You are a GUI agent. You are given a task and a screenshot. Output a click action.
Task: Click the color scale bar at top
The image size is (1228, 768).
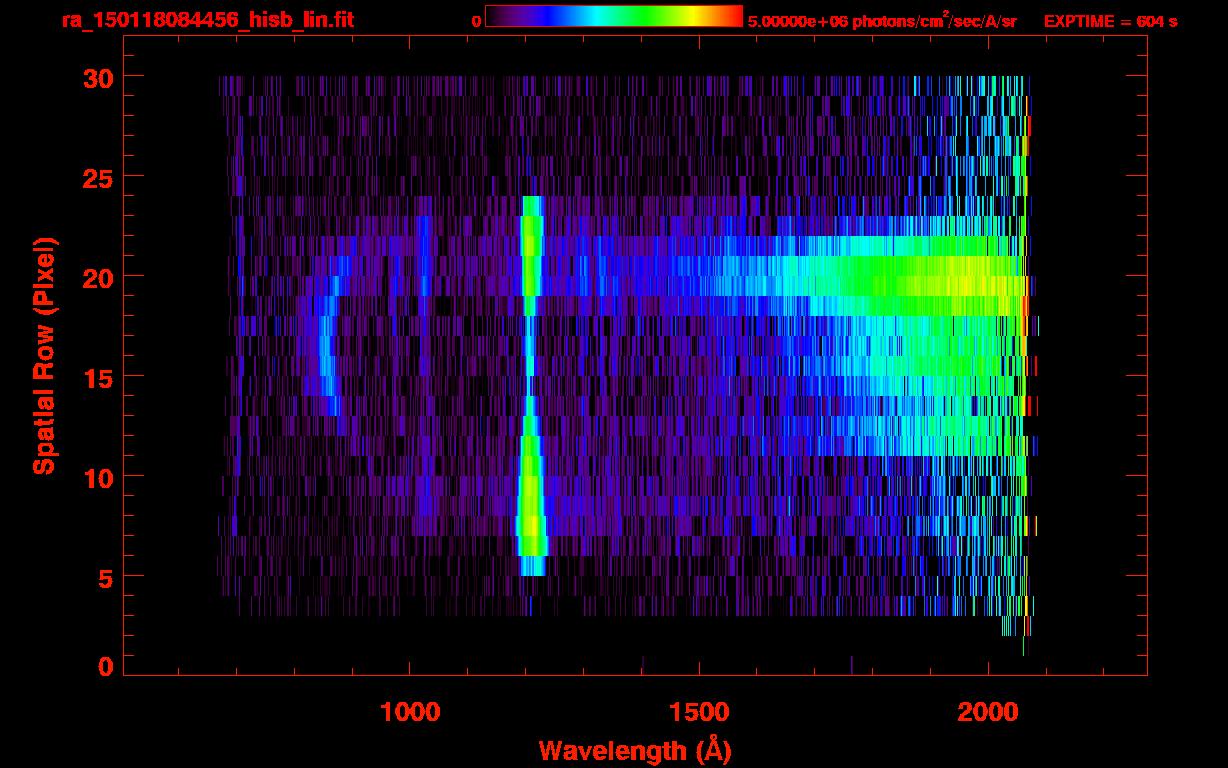613,16
